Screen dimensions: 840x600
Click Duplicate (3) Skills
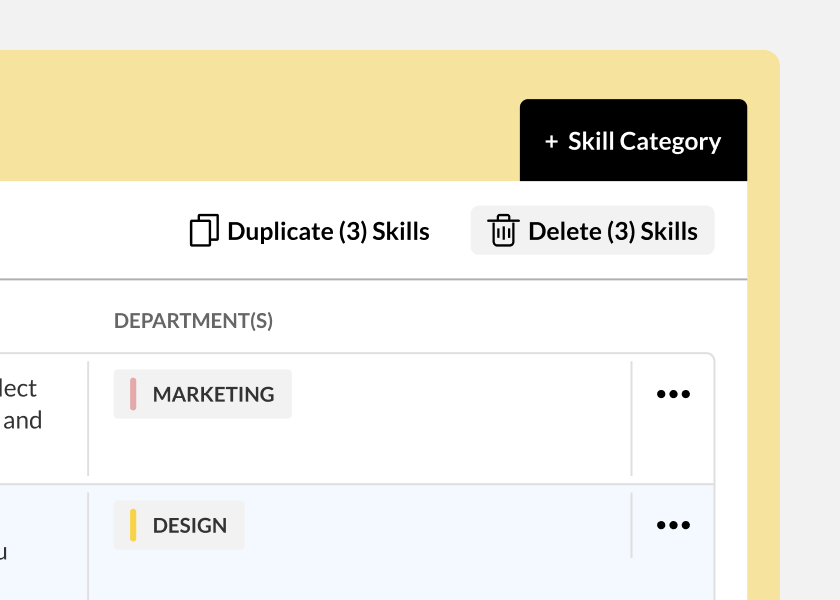(x=310, y=230)
